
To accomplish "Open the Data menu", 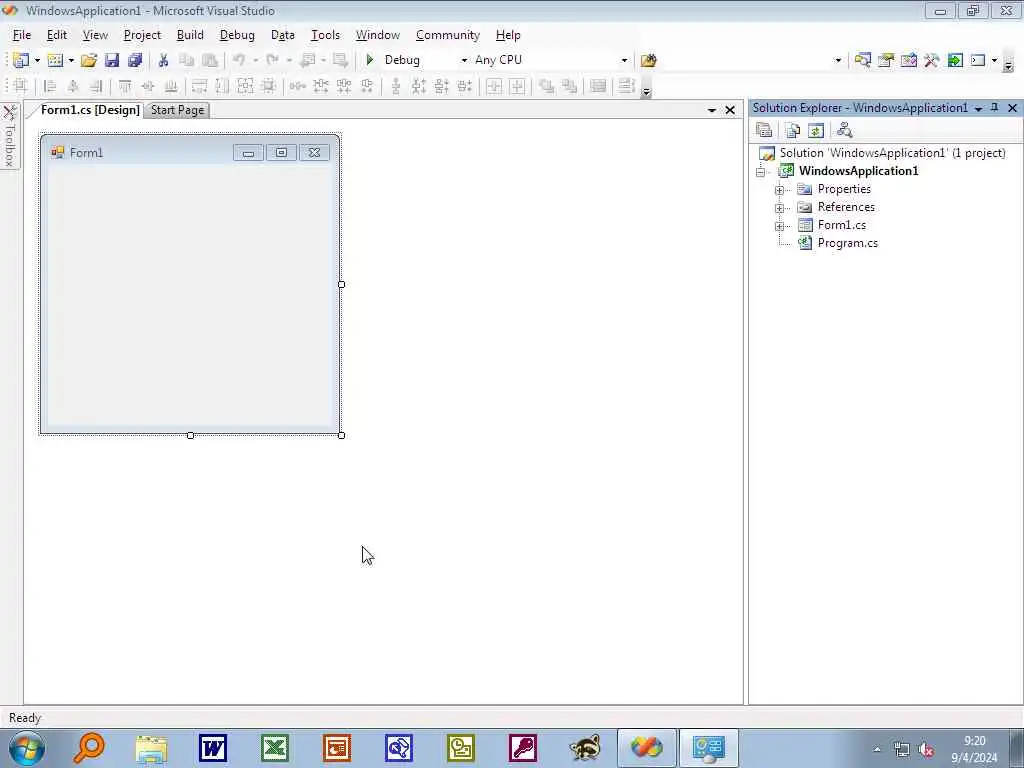I will pyautogui.click(x=283, y=35).
